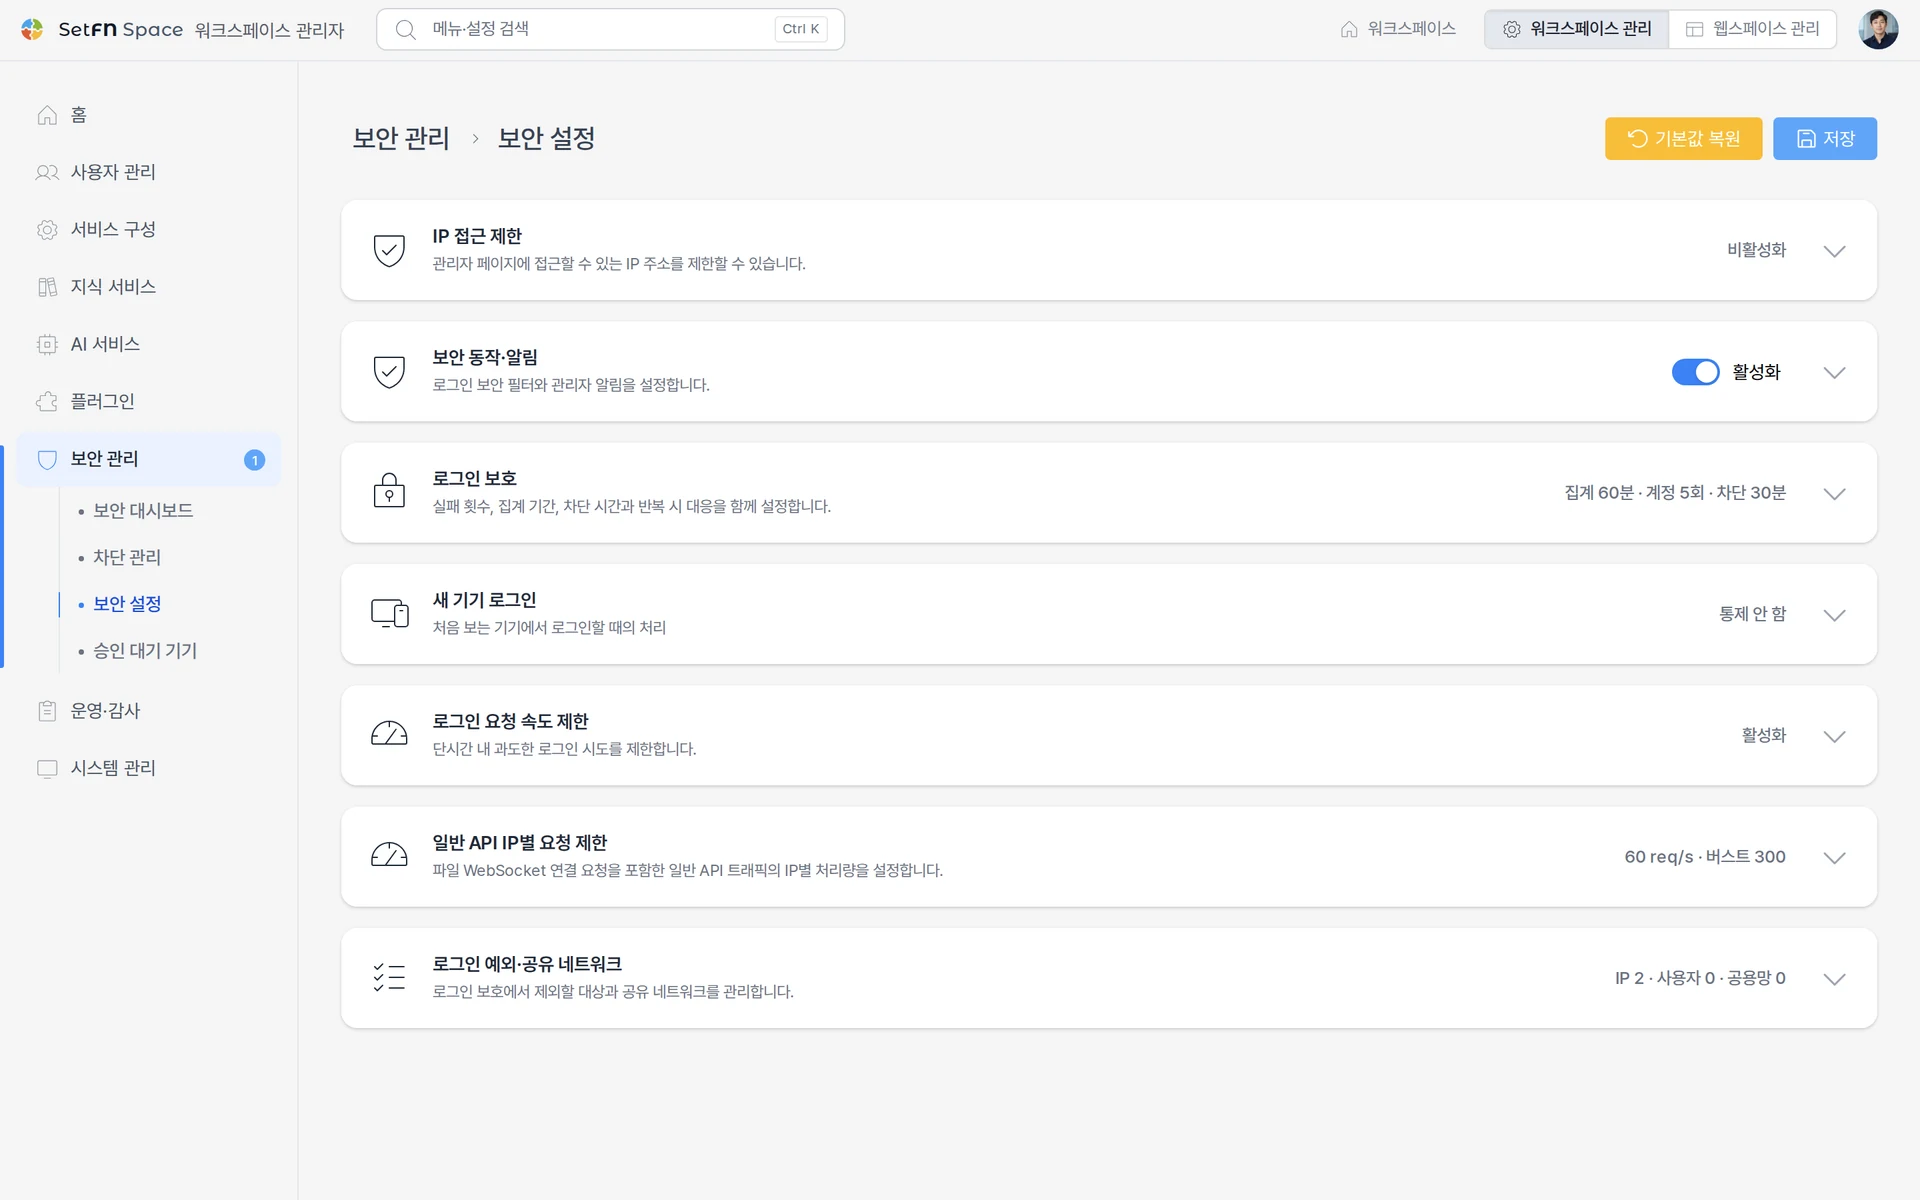
Task: Select the 워크스페이스 관리 tab
Action: point(1577,29)
